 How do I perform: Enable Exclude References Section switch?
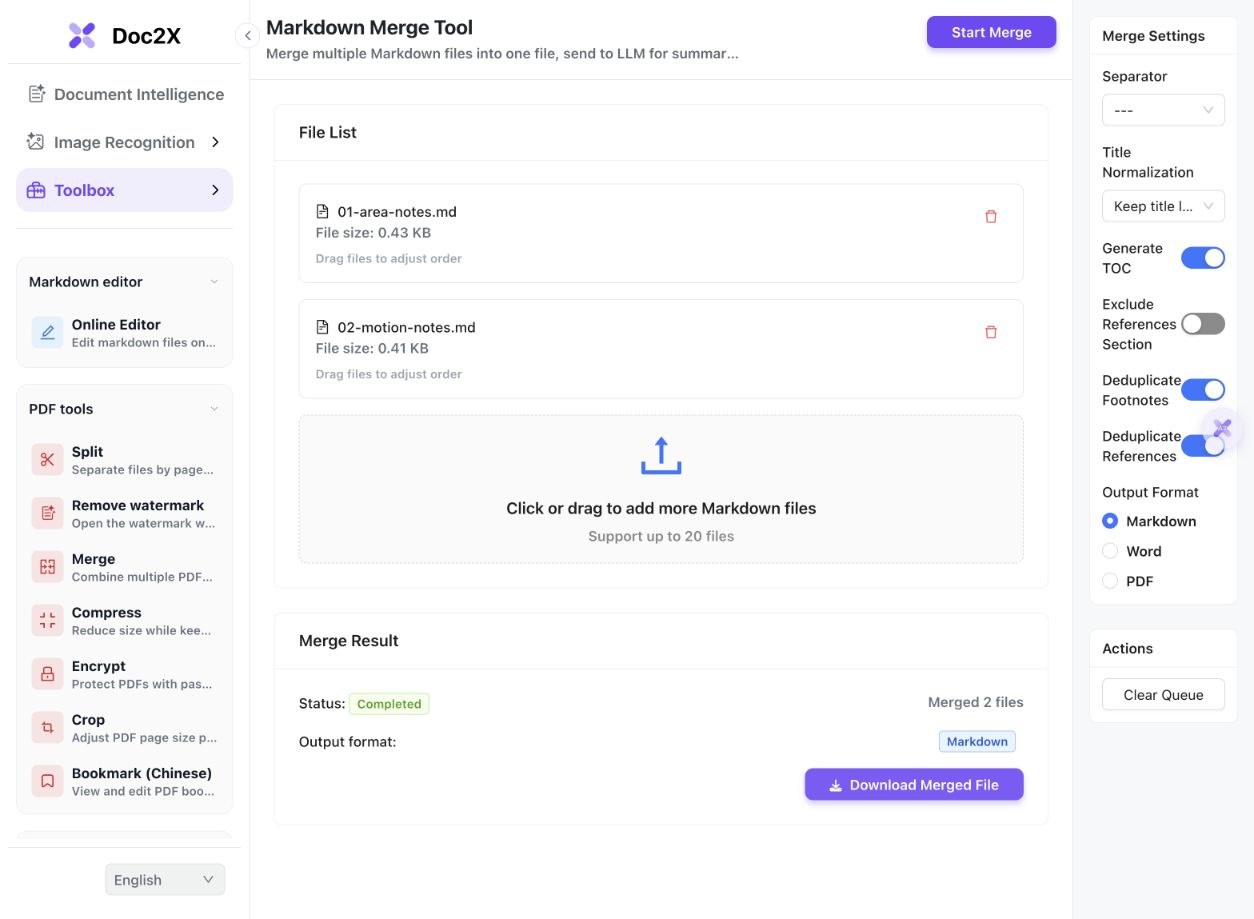pos(1203,324)
